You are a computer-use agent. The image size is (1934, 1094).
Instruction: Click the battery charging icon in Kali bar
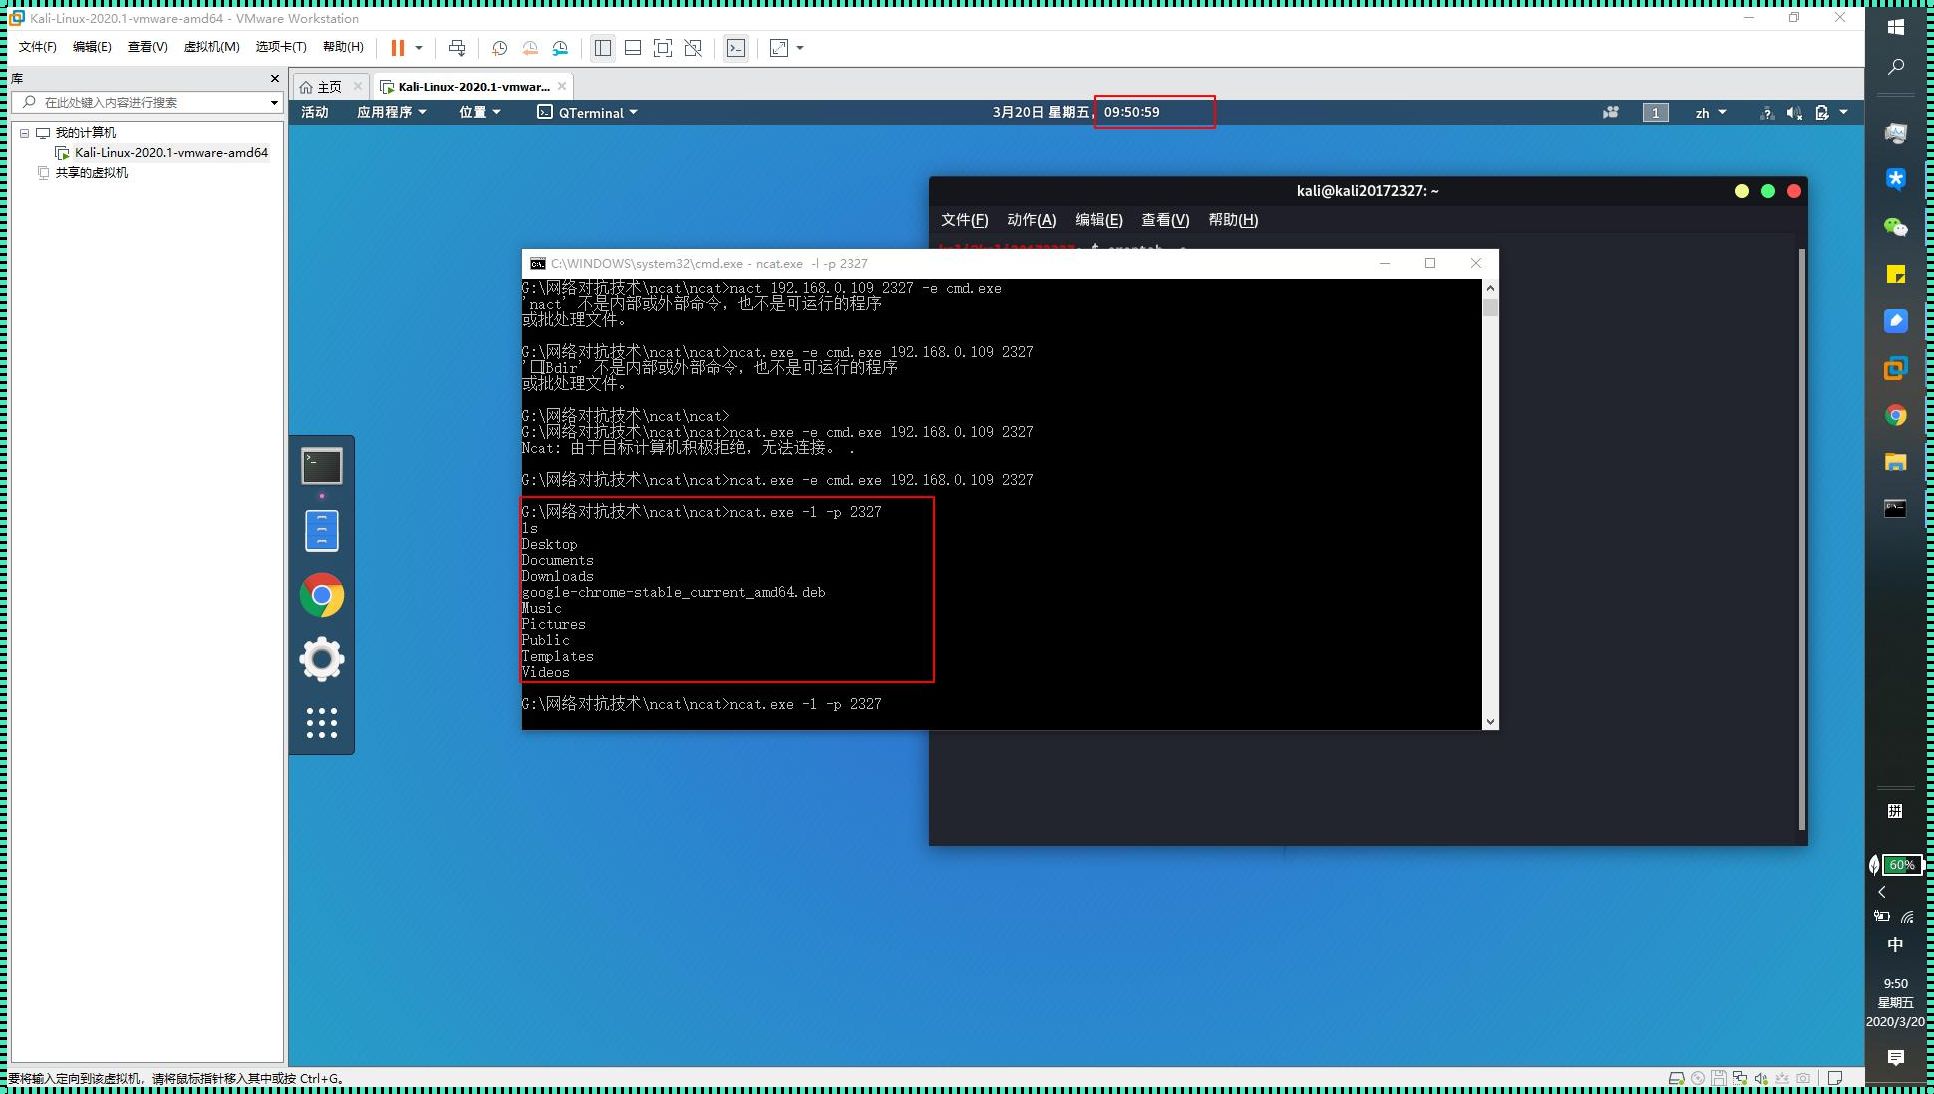[x=1822, y=113]
